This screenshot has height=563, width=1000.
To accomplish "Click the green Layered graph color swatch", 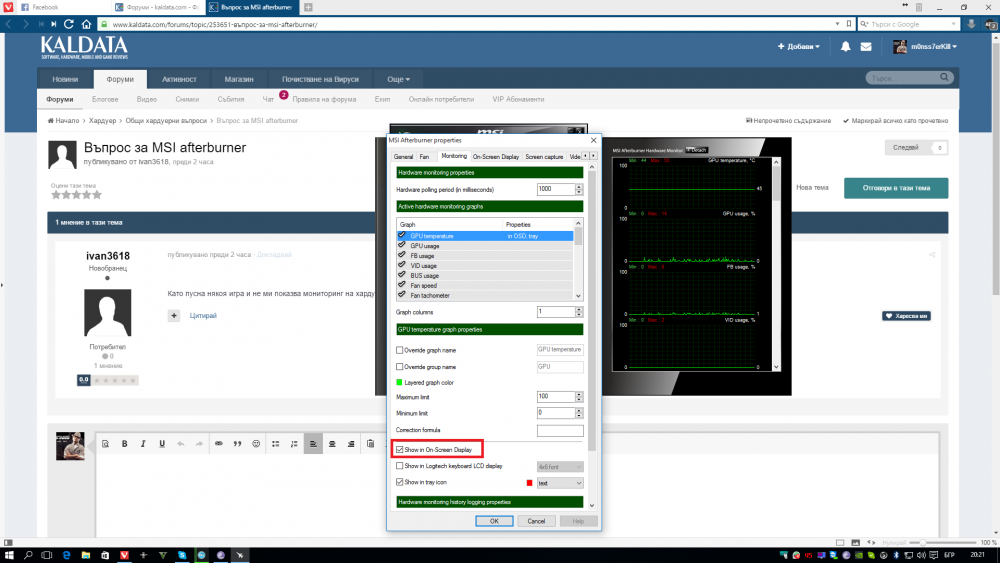I will click(399, 383).
